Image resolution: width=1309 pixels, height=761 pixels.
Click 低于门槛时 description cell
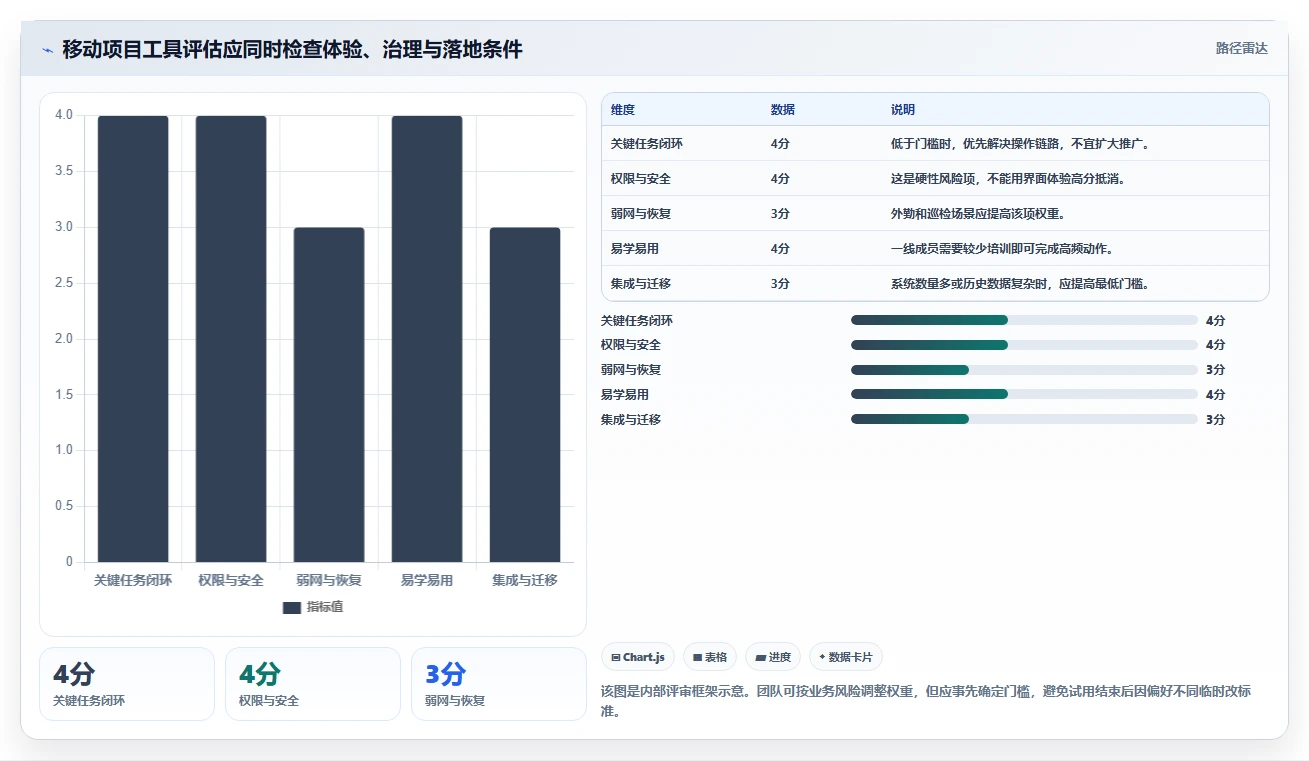[x=1021, y=144]
